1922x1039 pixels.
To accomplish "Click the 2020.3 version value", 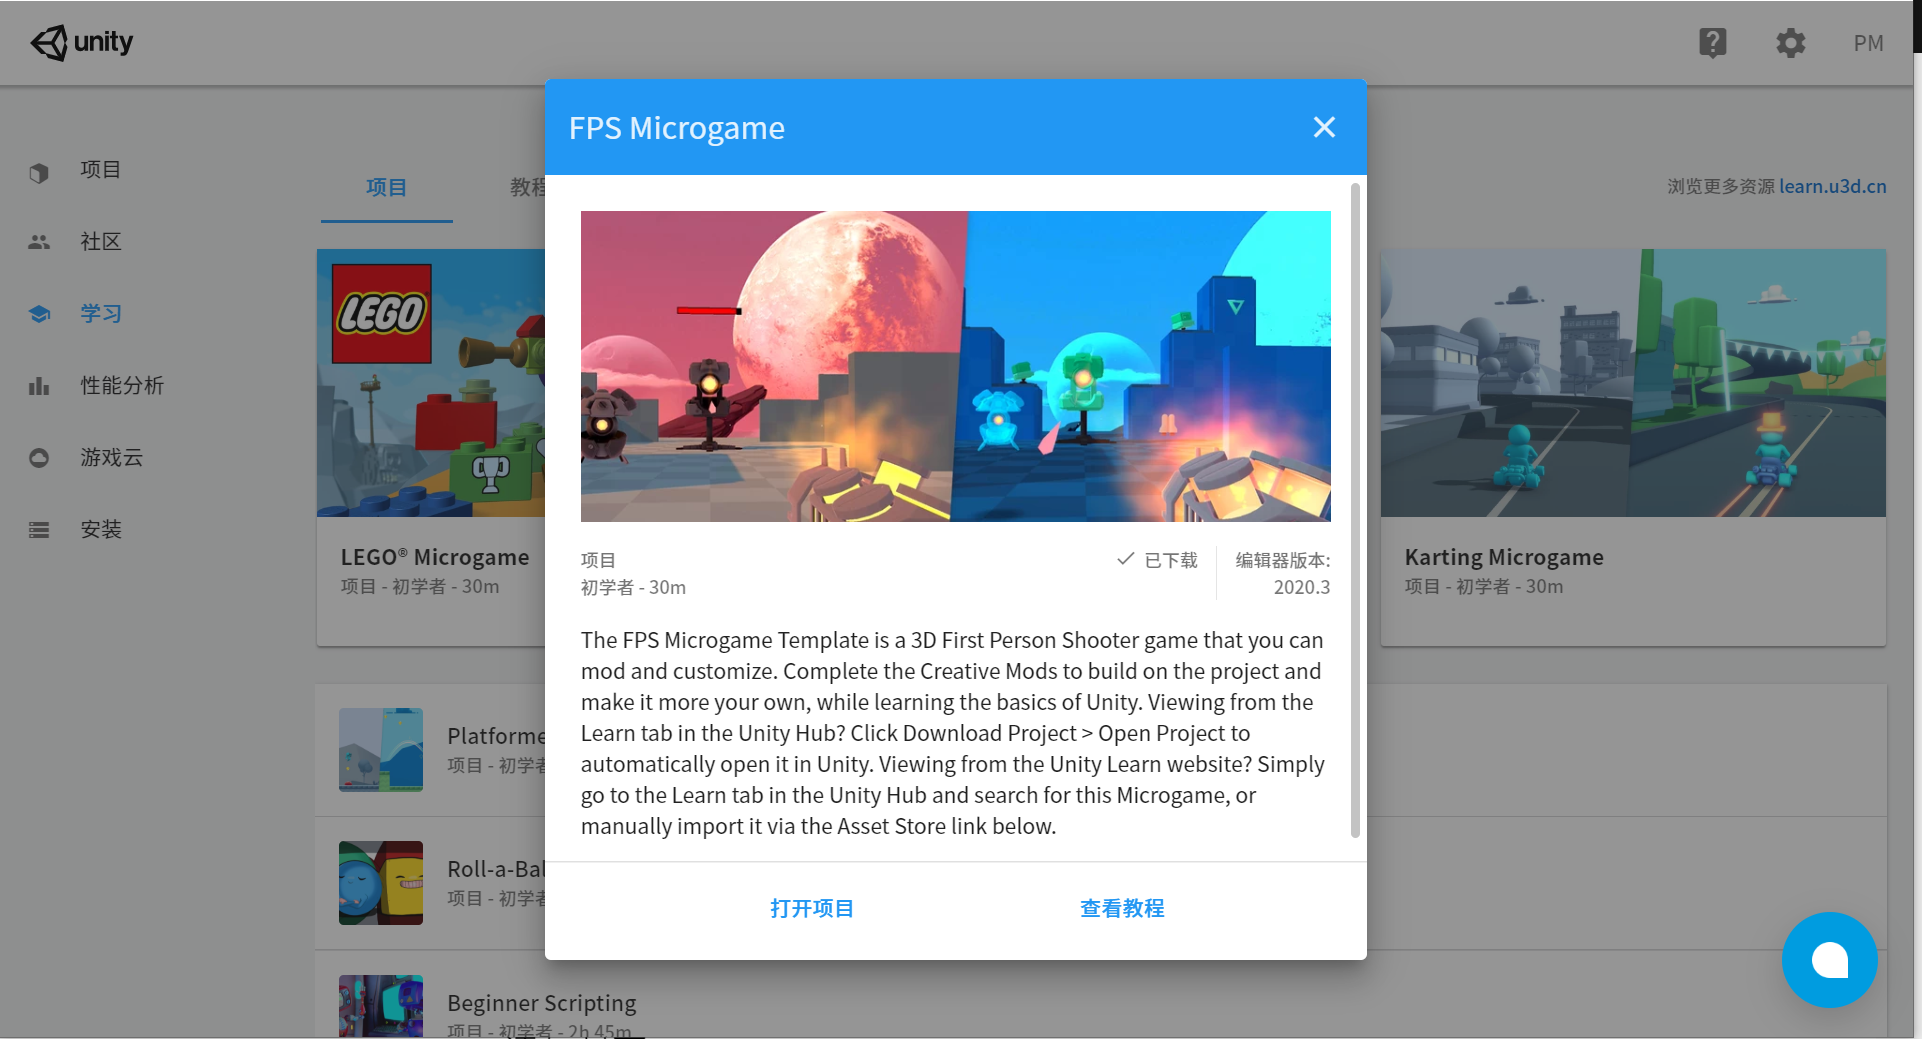I will pos(1302,587).
